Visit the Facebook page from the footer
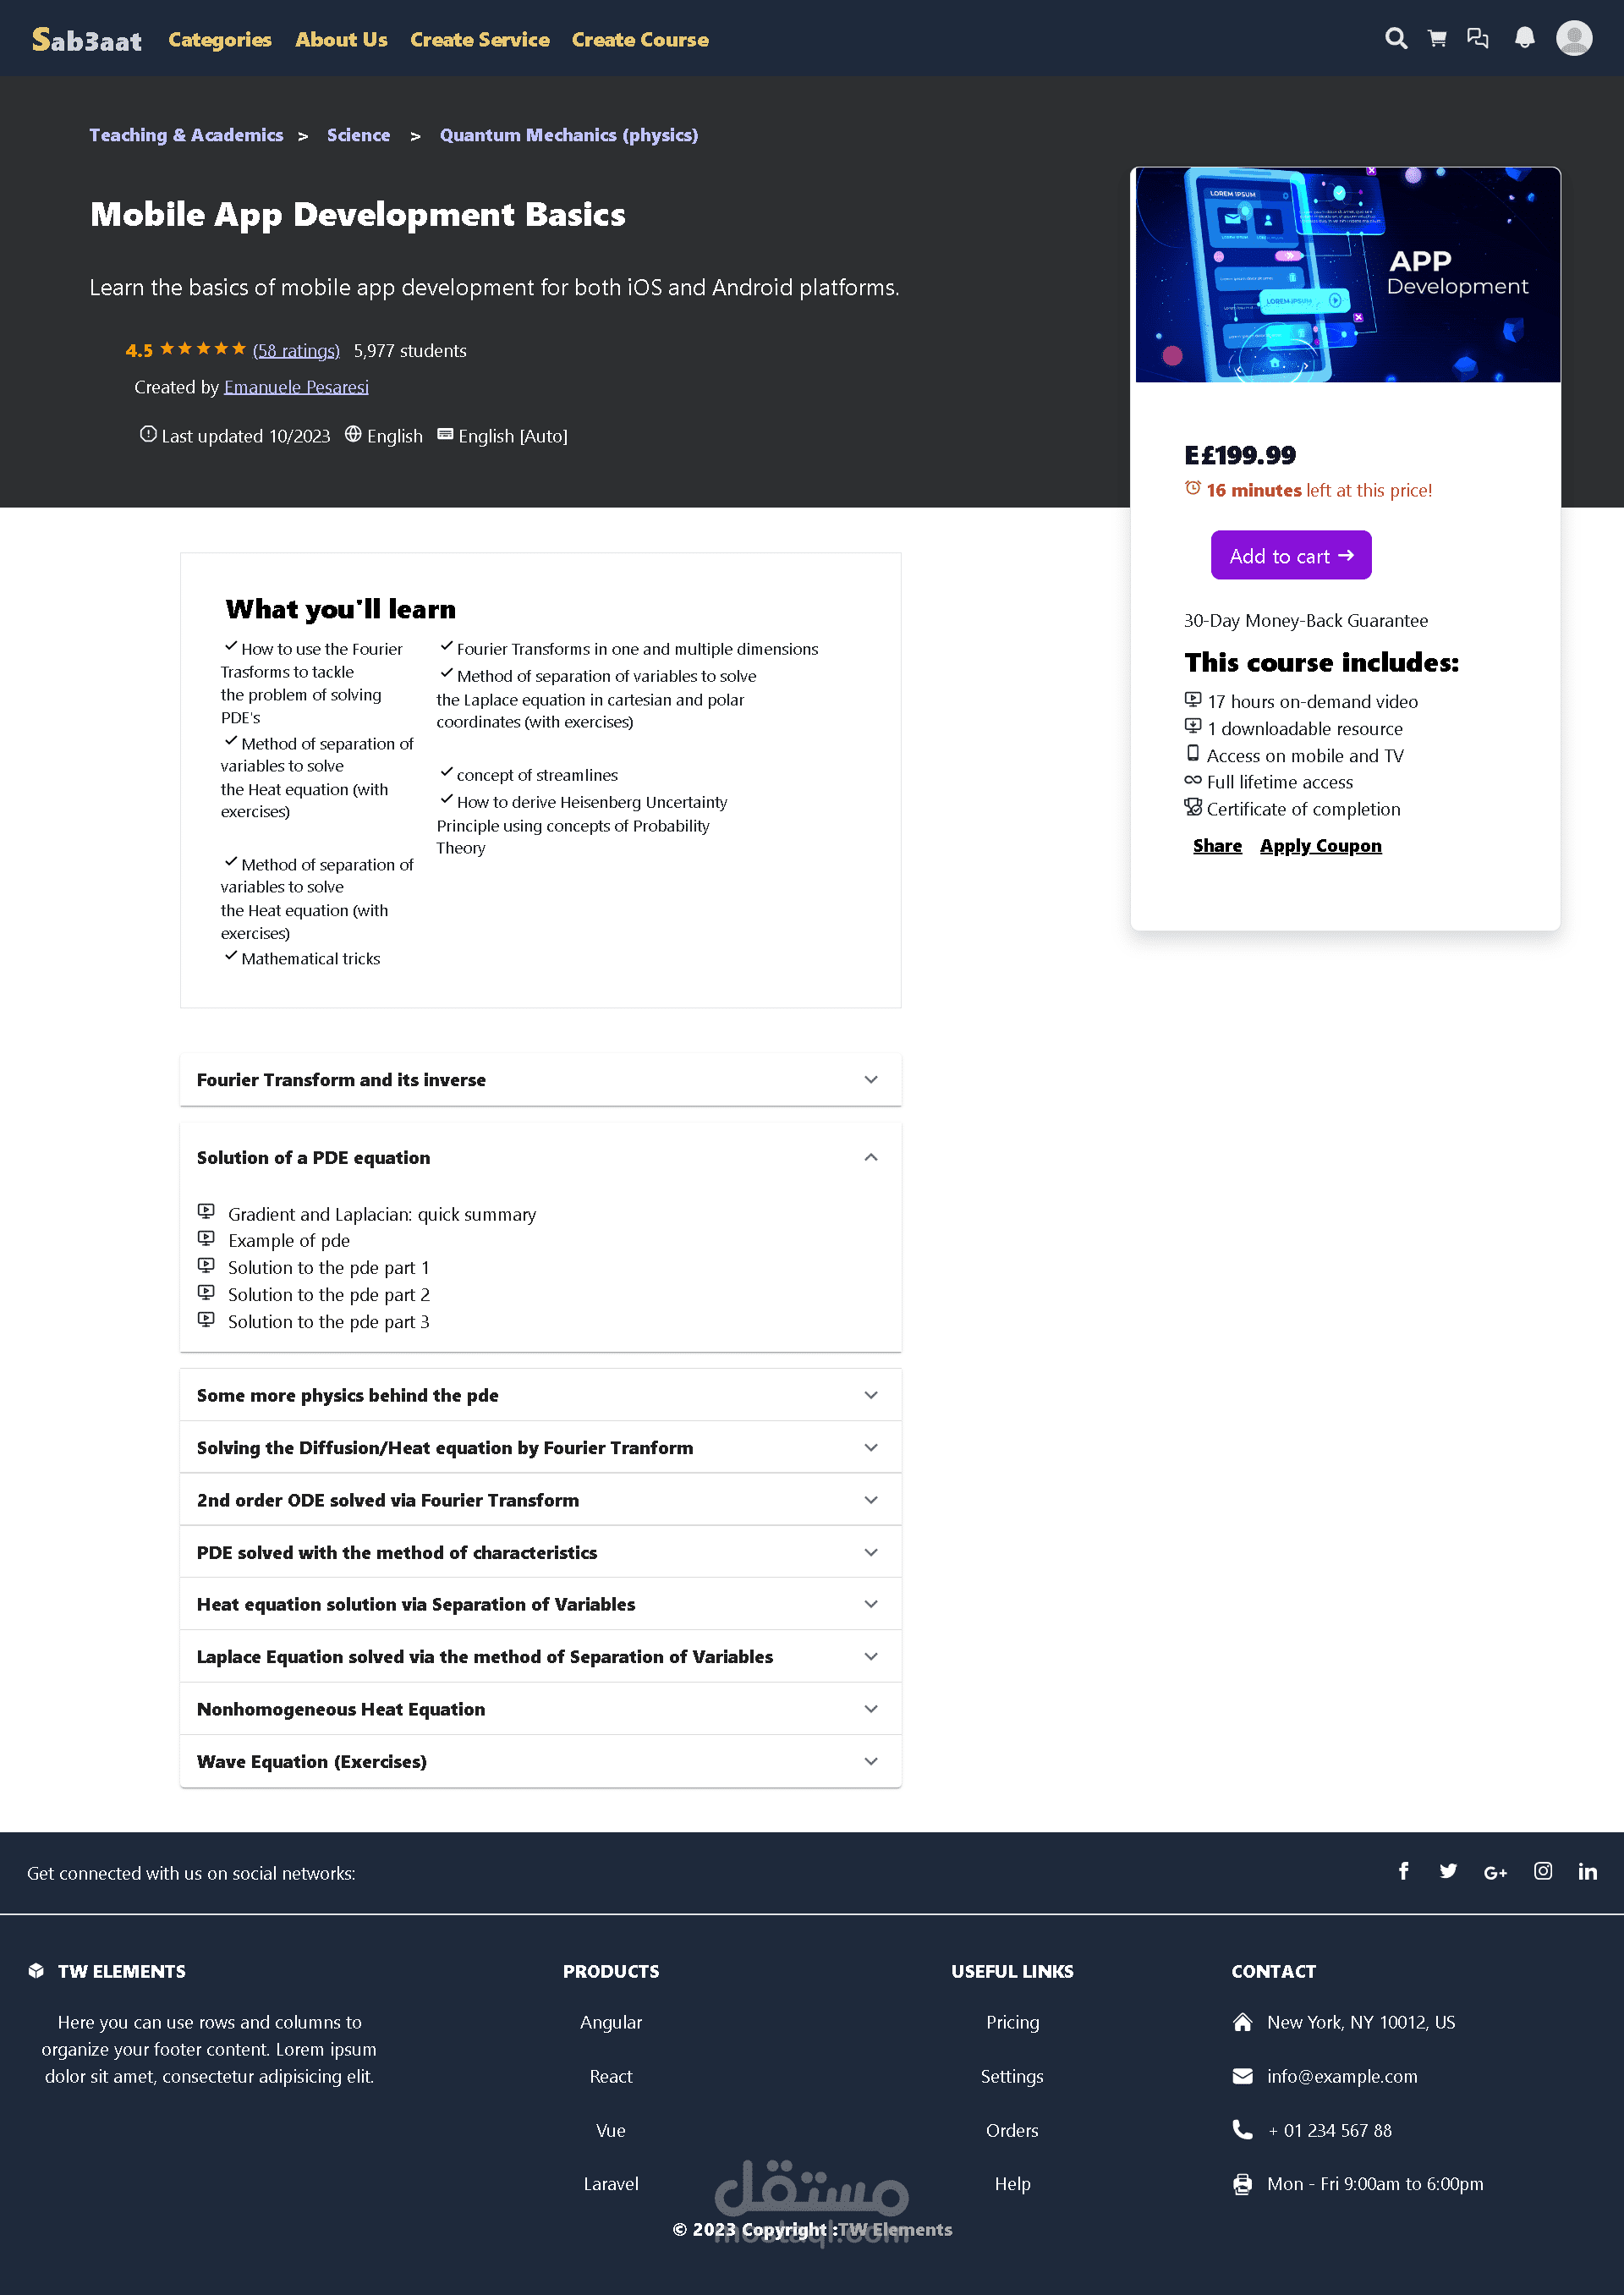 1403,1871
